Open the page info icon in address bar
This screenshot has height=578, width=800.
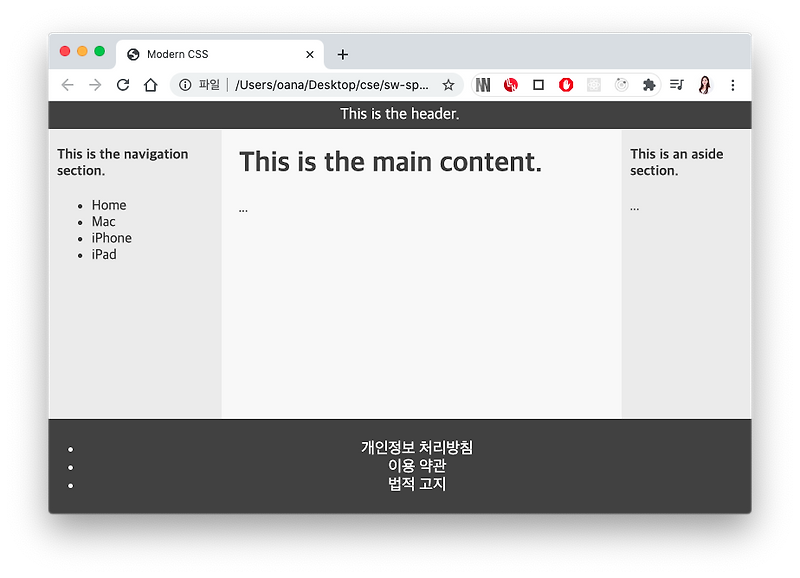click(187, 85)
